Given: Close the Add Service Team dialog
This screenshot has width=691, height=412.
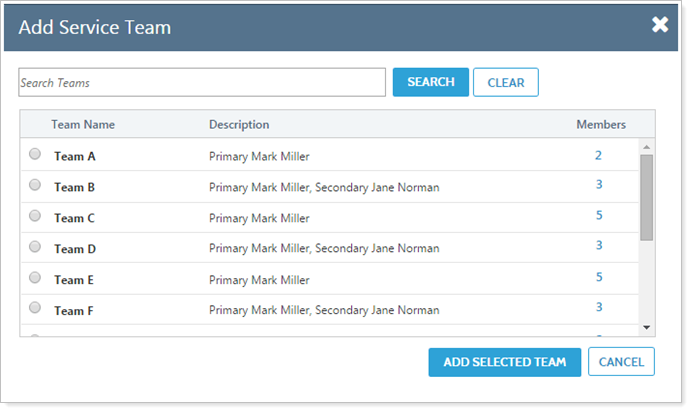Looking at the screenshot, I should click(660, 25).
